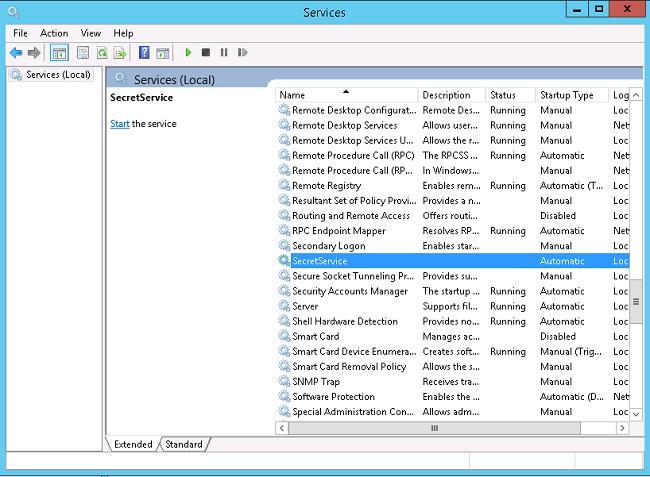Viewport: 650px width, 477px height.
Task: Click the Export List toolbar icon
Action: click(121, 52)
